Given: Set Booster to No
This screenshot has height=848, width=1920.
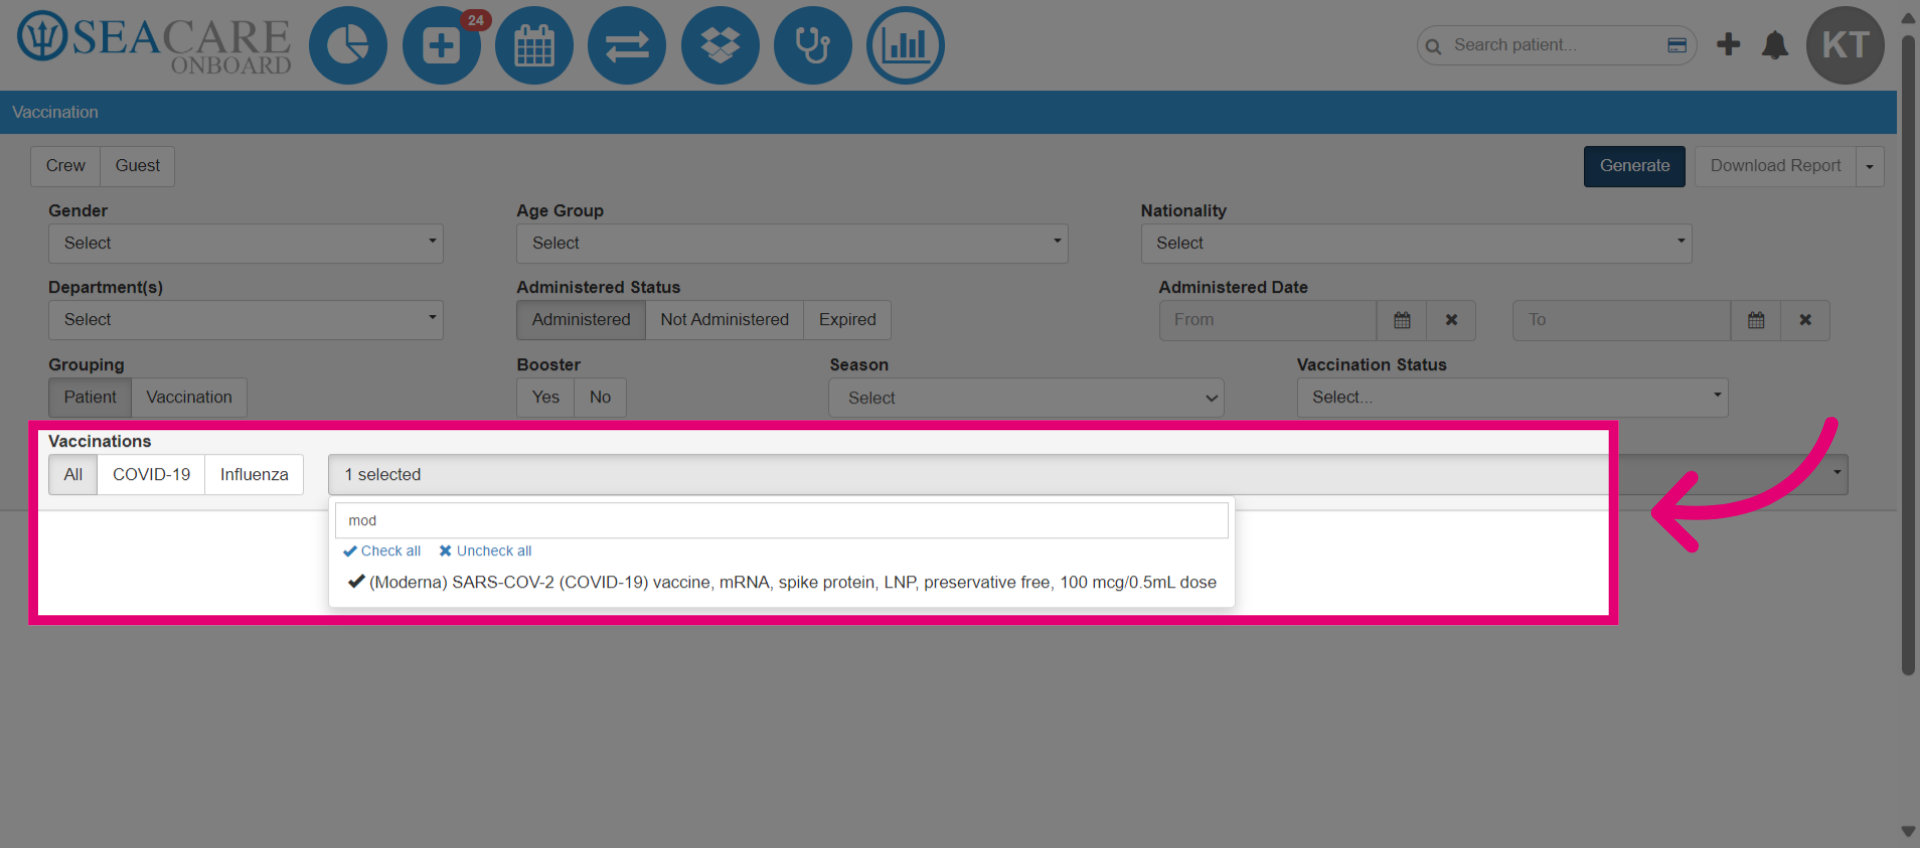Looking at the screenshot, I should (x=600, y=397).
